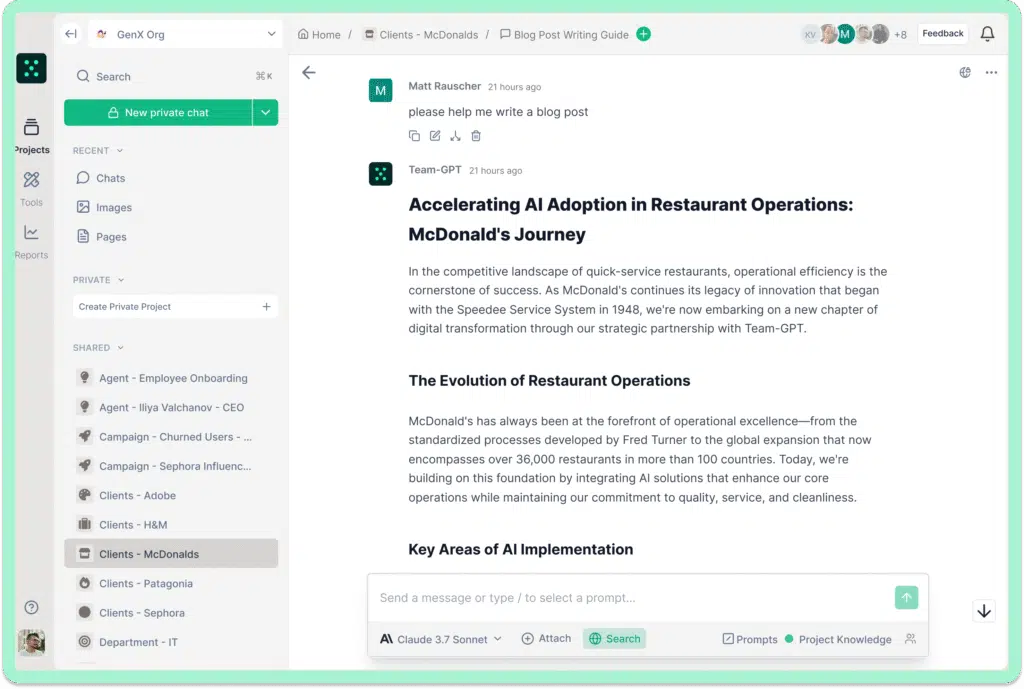Open the Reports section in left rail
The width and height of the screenshot is (1024, 689).
[x=31, y=242]
